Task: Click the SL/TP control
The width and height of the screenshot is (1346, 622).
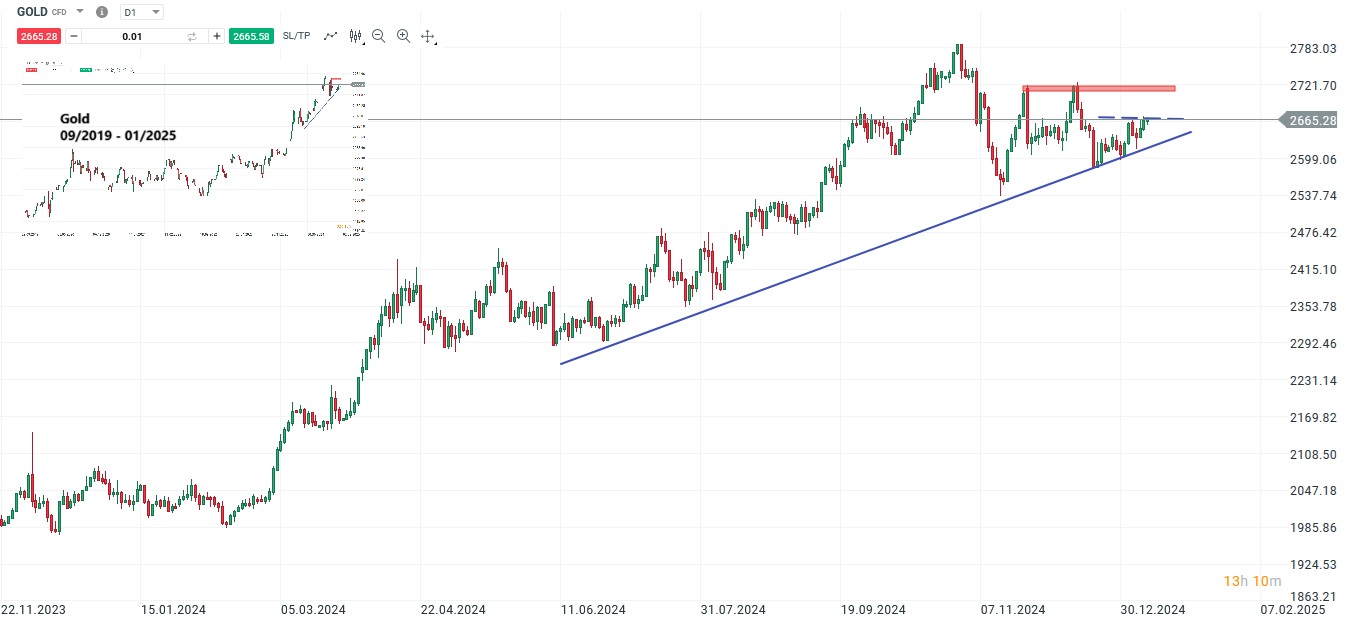Action: pos(296,36)
